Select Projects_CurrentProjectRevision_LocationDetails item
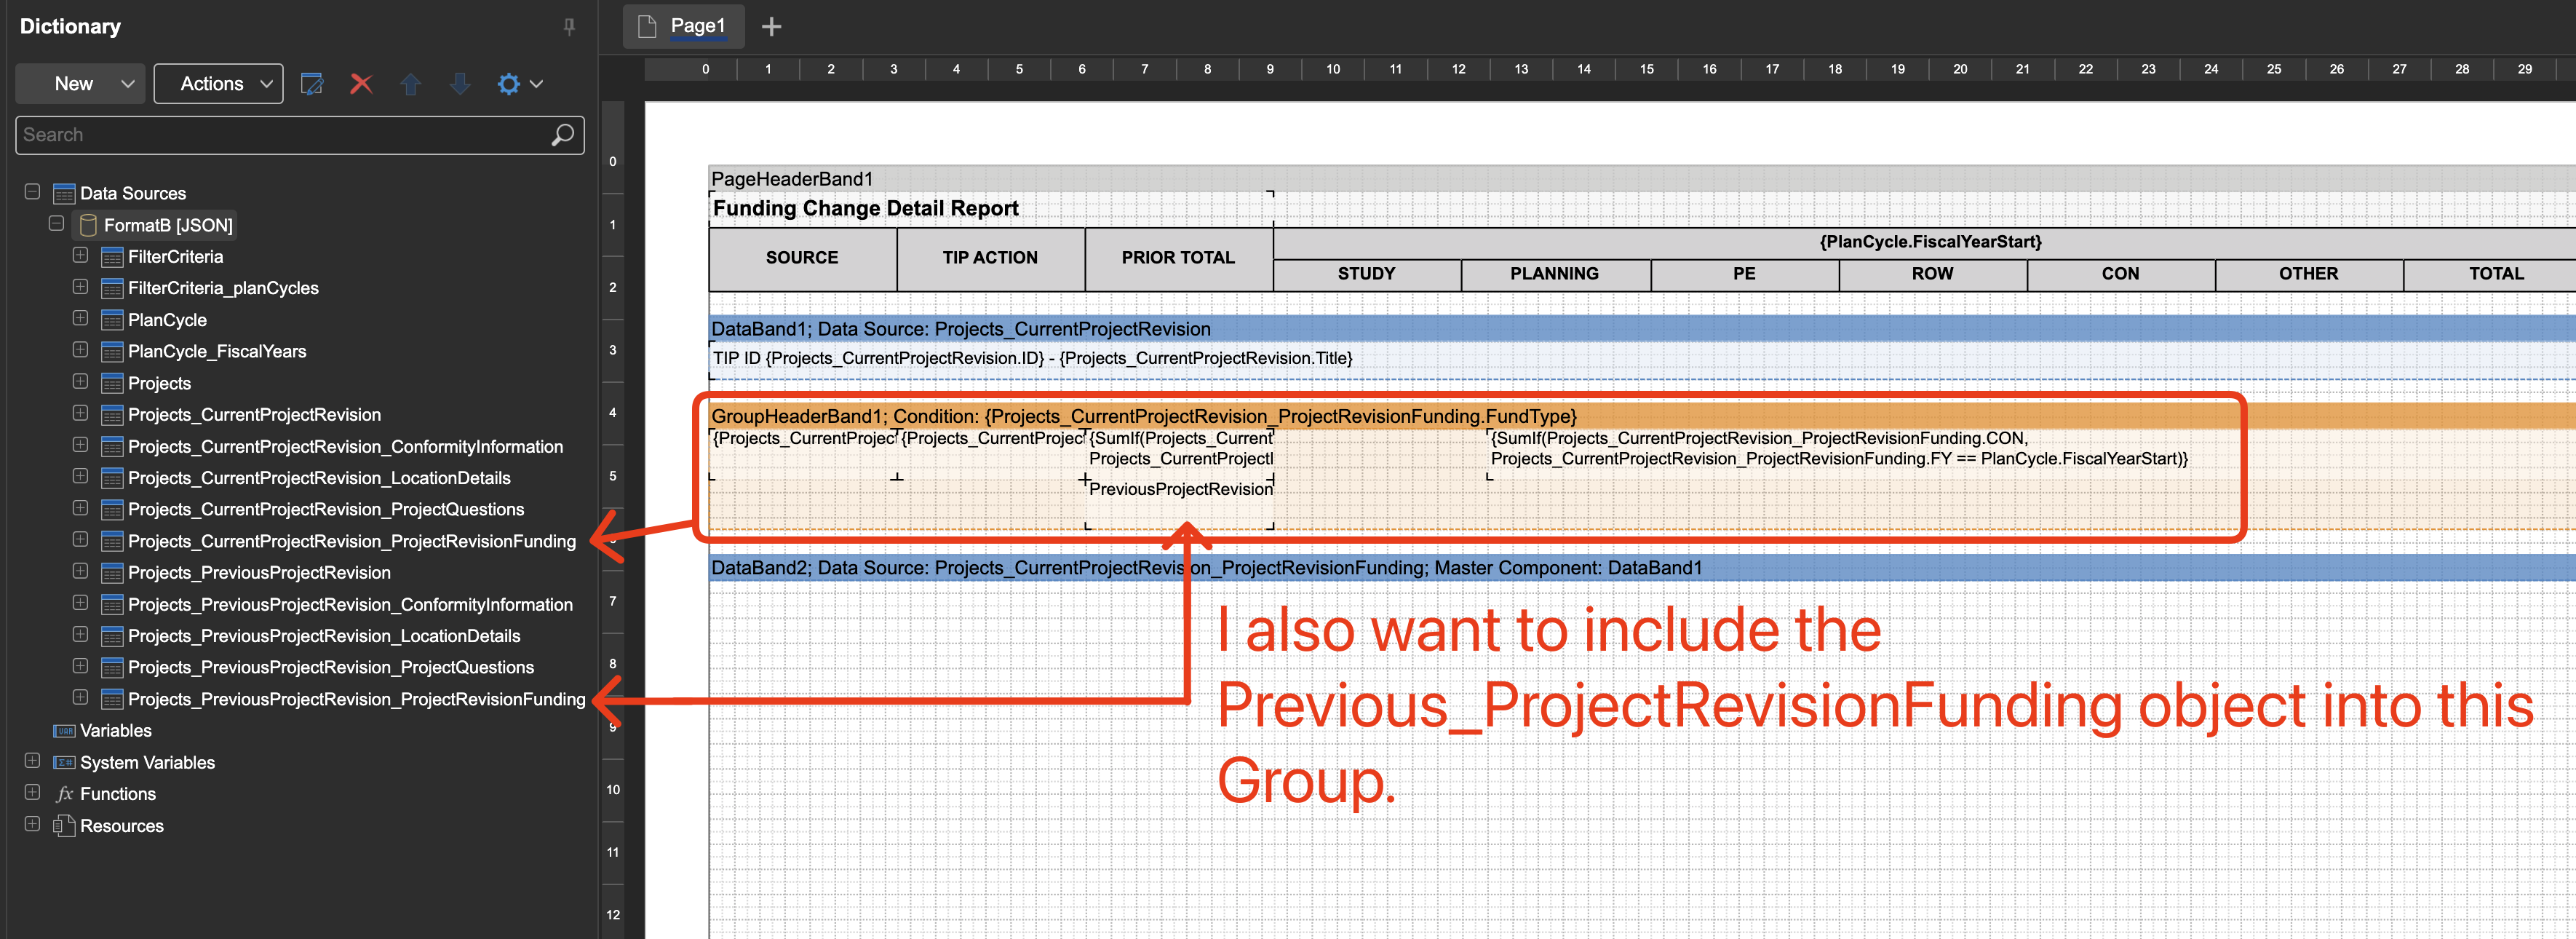Image resolution: width=2576 pixels, height=939 pixels. click(x=319, y=478)
